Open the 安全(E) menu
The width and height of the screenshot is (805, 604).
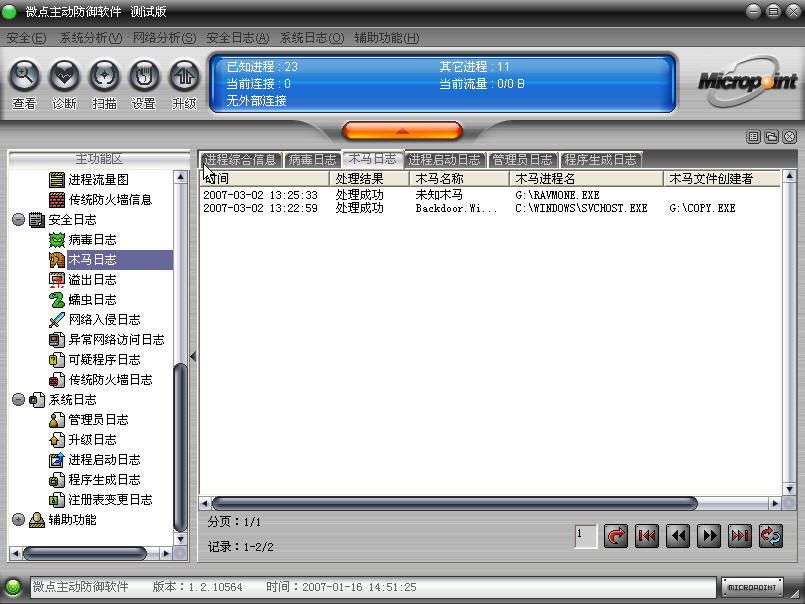26,38
